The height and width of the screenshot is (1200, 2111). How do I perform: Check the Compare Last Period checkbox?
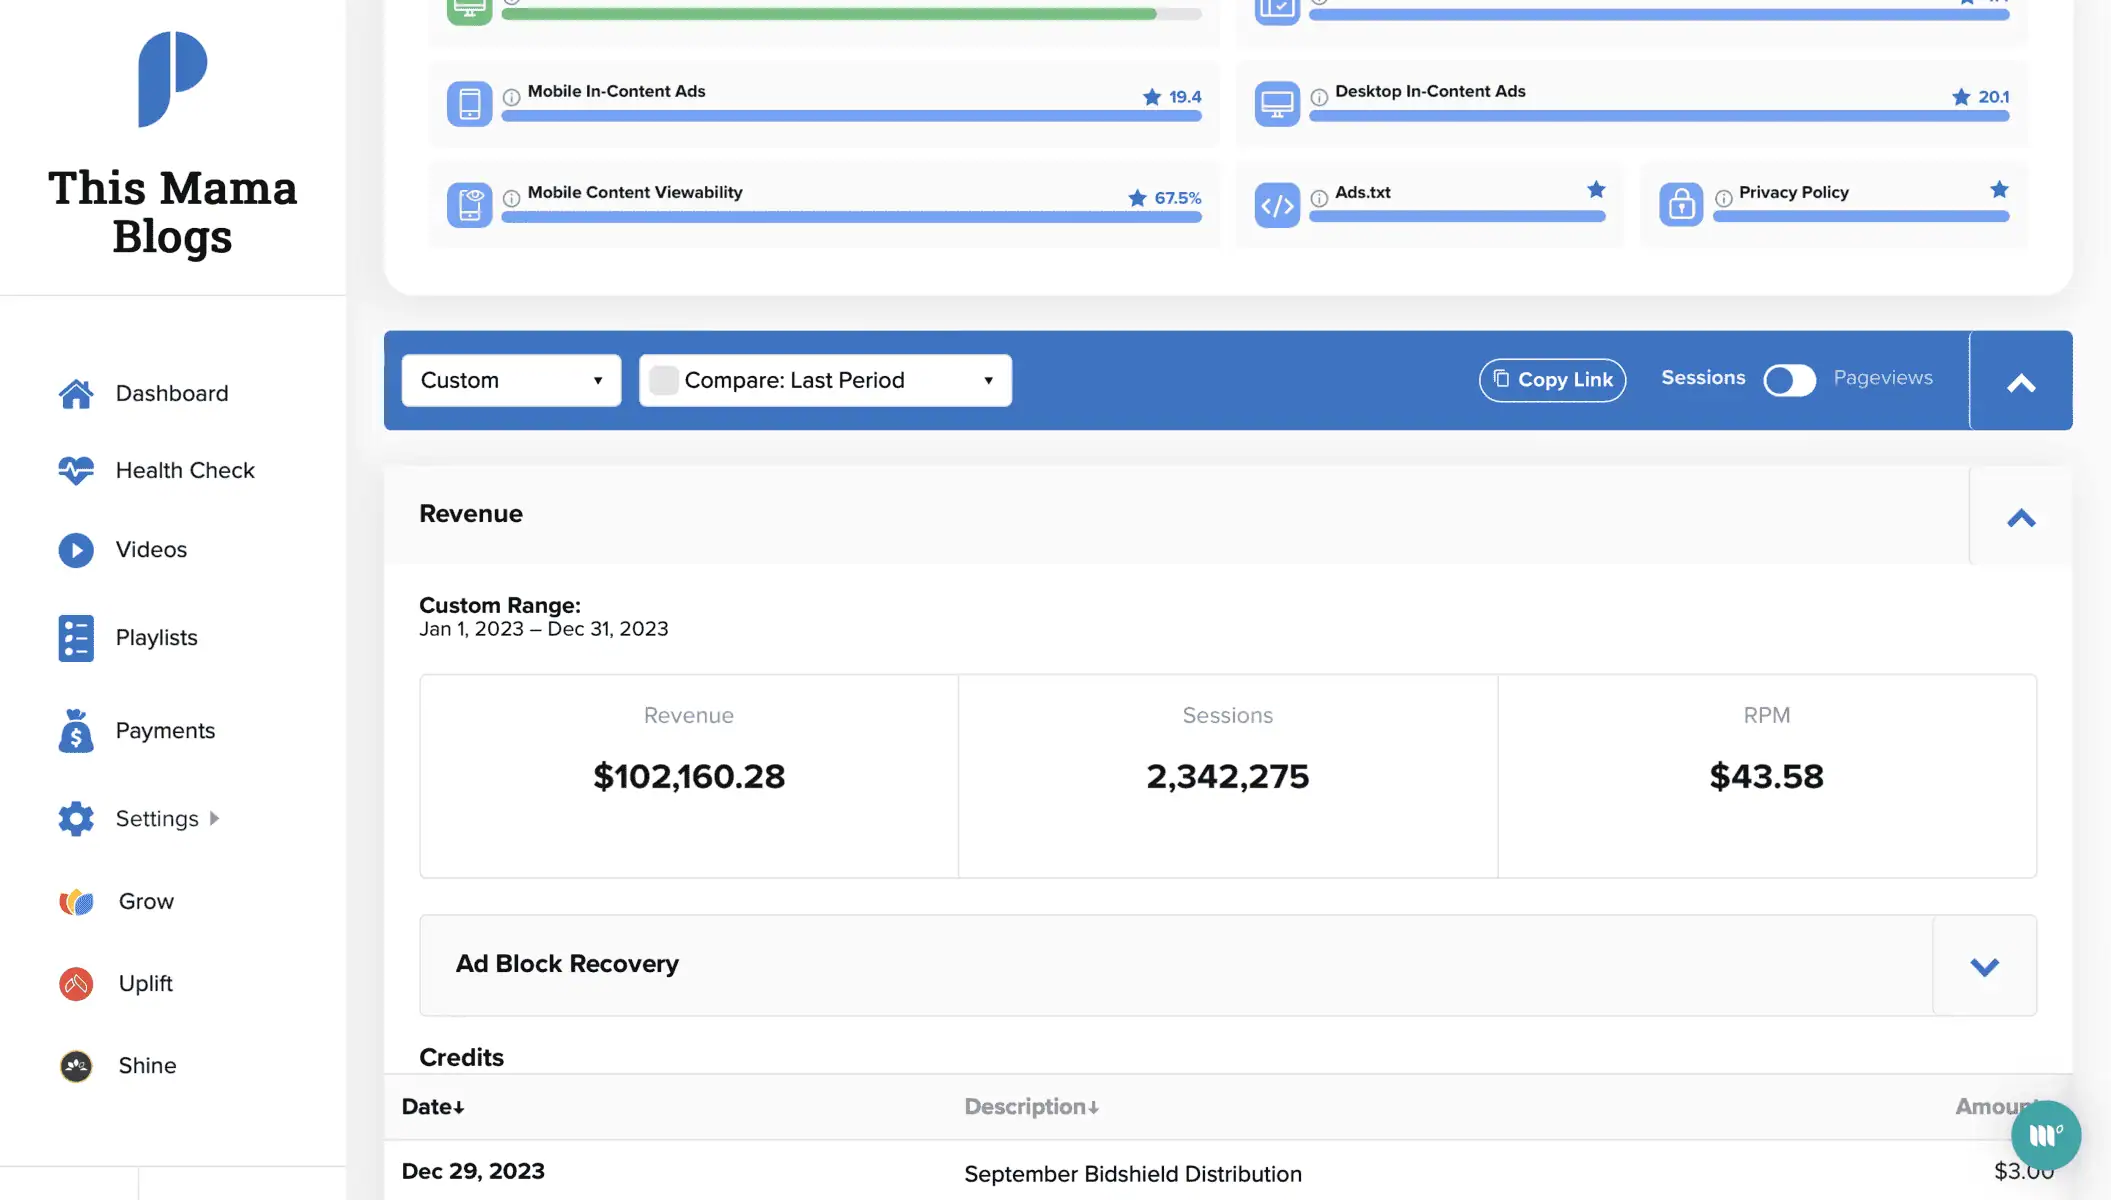click(663, 380)
